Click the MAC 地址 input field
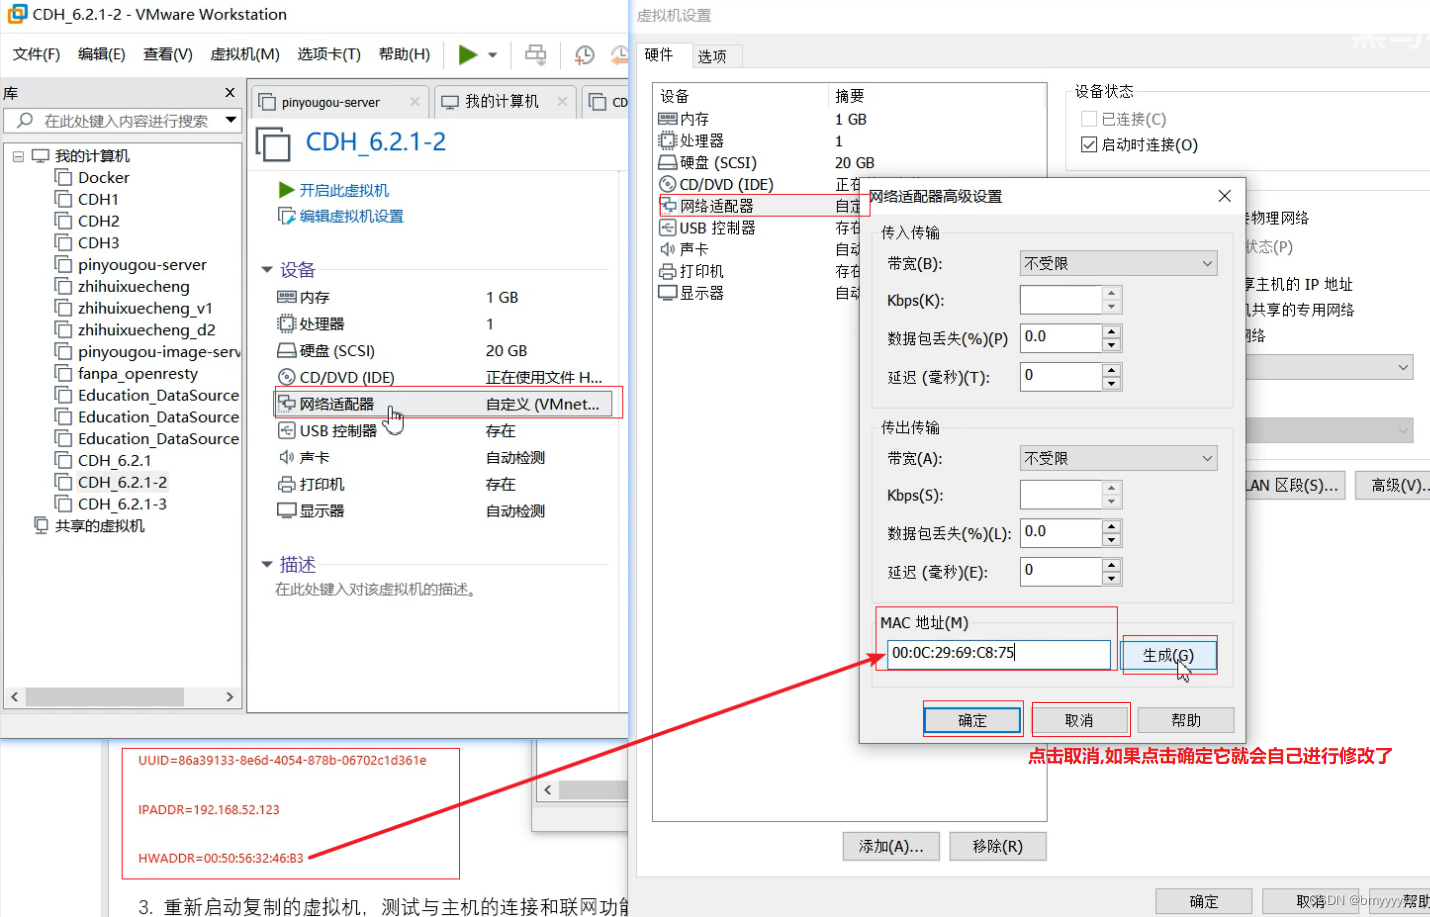Screen dimensions: 1430x917 (x=998, y=654)
